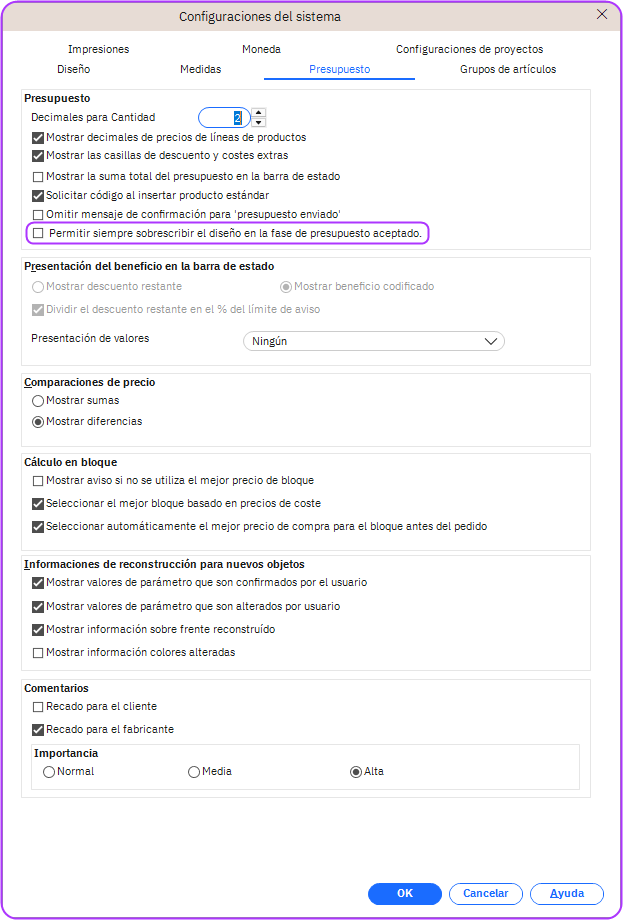
Task: Decrease the Decimales para Cantidad spinner value
Action: click(x=259, y=123)
